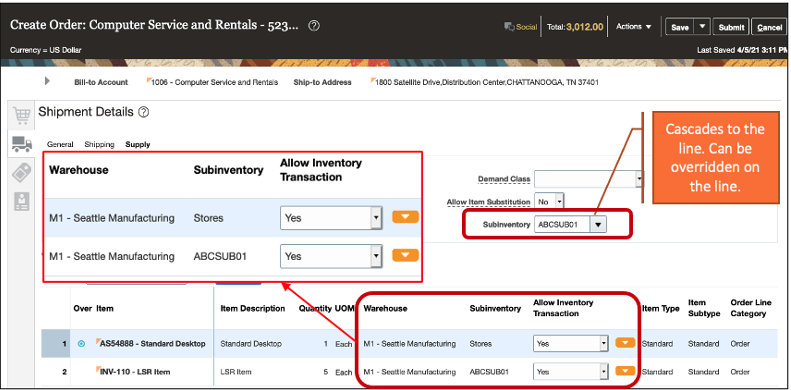
Task: Select the truck shipment sidebar icon
Action: [x=22, y=144]
